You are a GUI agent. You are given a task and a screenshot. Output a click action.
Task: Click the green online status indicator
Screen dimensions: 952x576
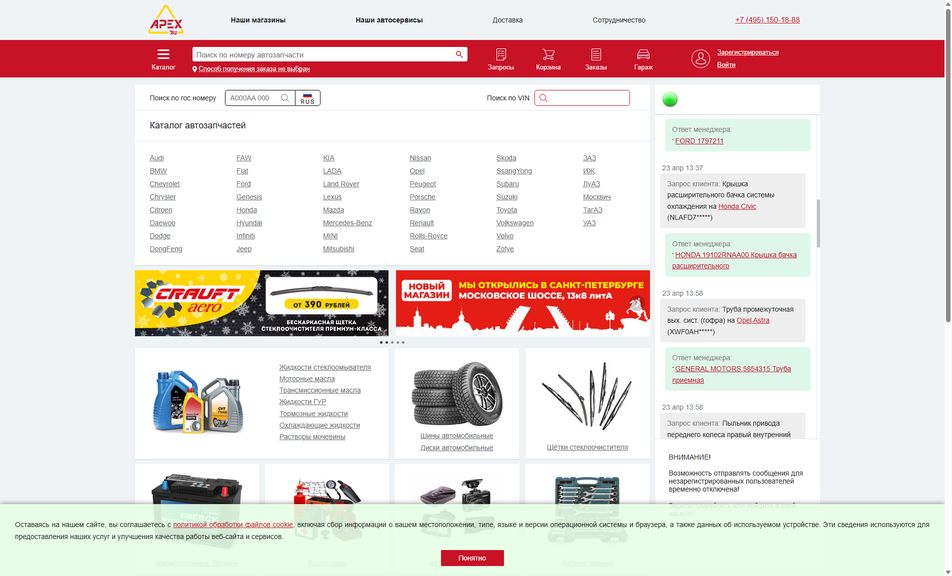[x=670, y=100]
